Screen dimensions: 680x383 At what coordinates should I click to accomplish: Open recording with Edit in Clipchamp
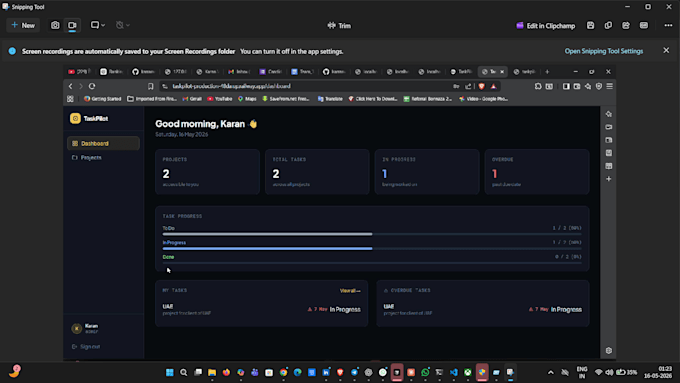click(x=546, y=26)
